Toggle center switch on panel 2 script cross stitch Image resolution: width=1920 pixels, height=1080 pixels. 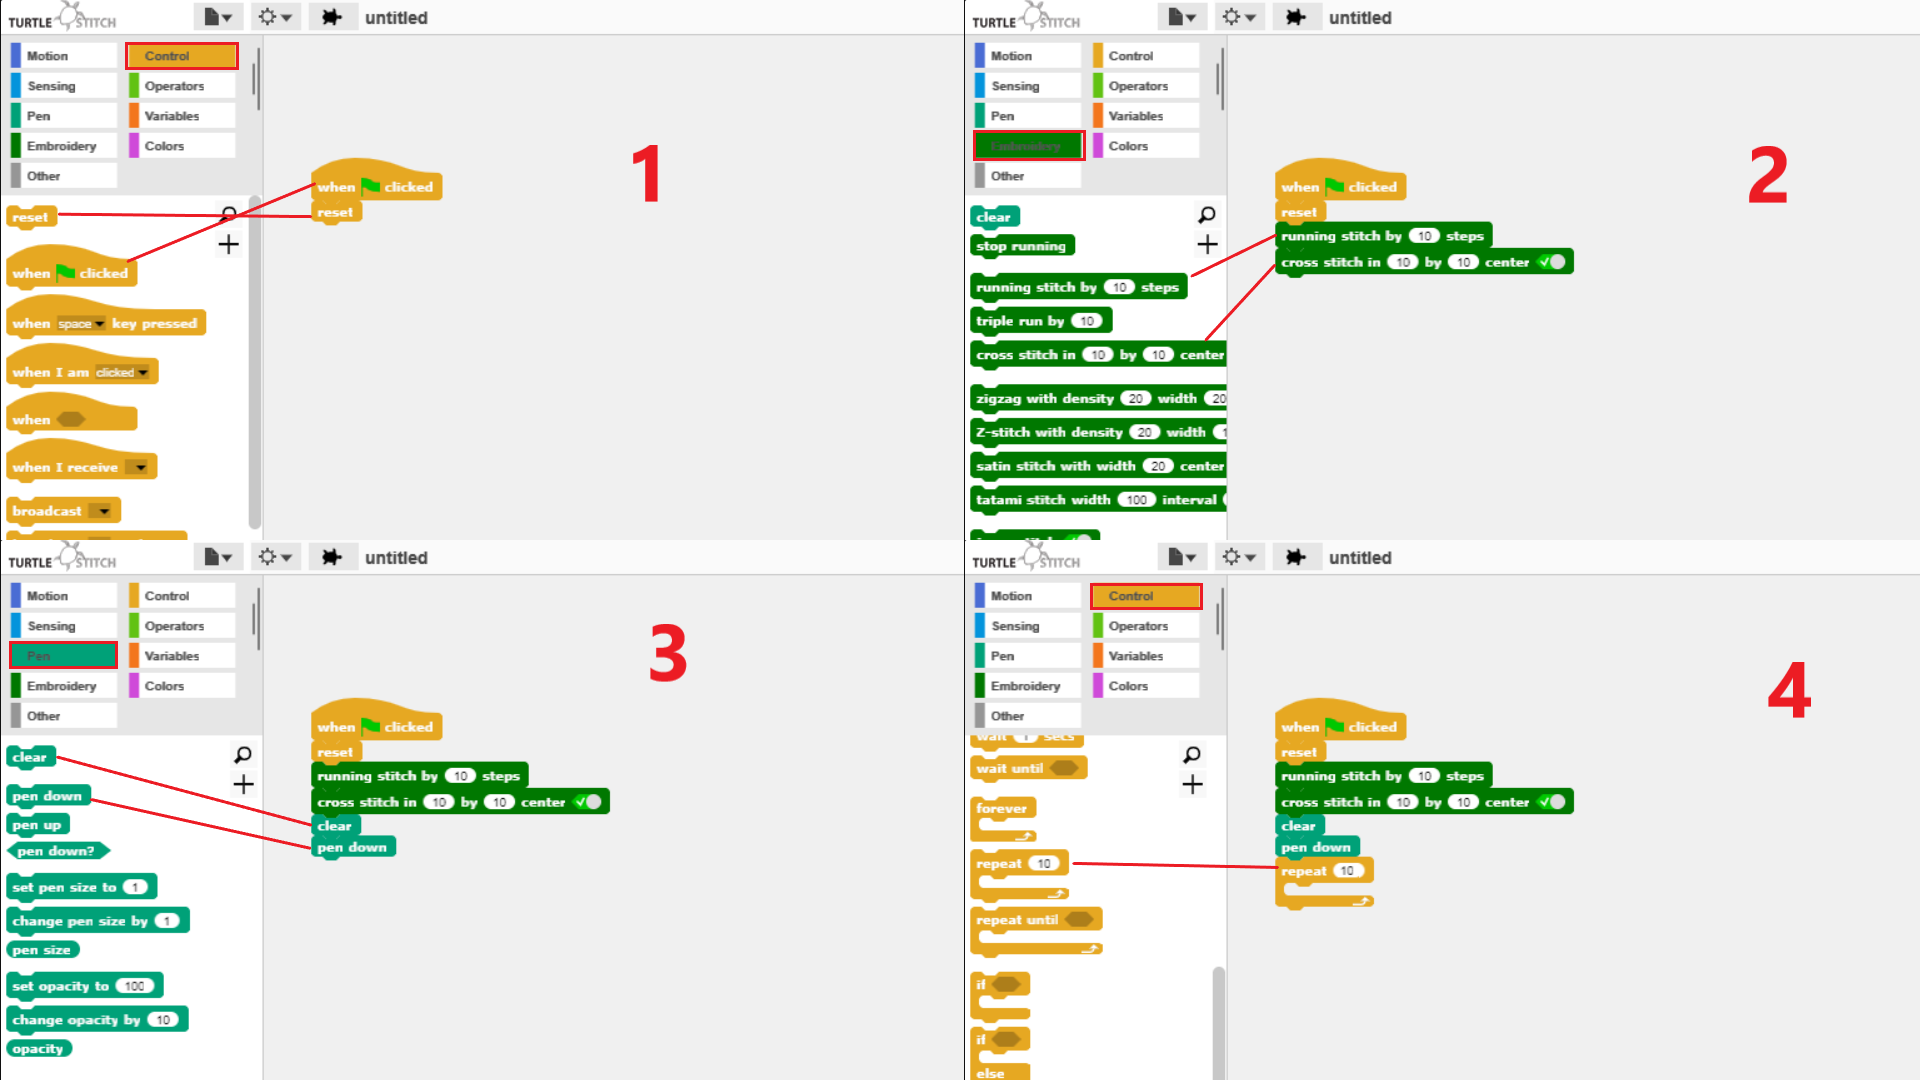coord(1552,262)
